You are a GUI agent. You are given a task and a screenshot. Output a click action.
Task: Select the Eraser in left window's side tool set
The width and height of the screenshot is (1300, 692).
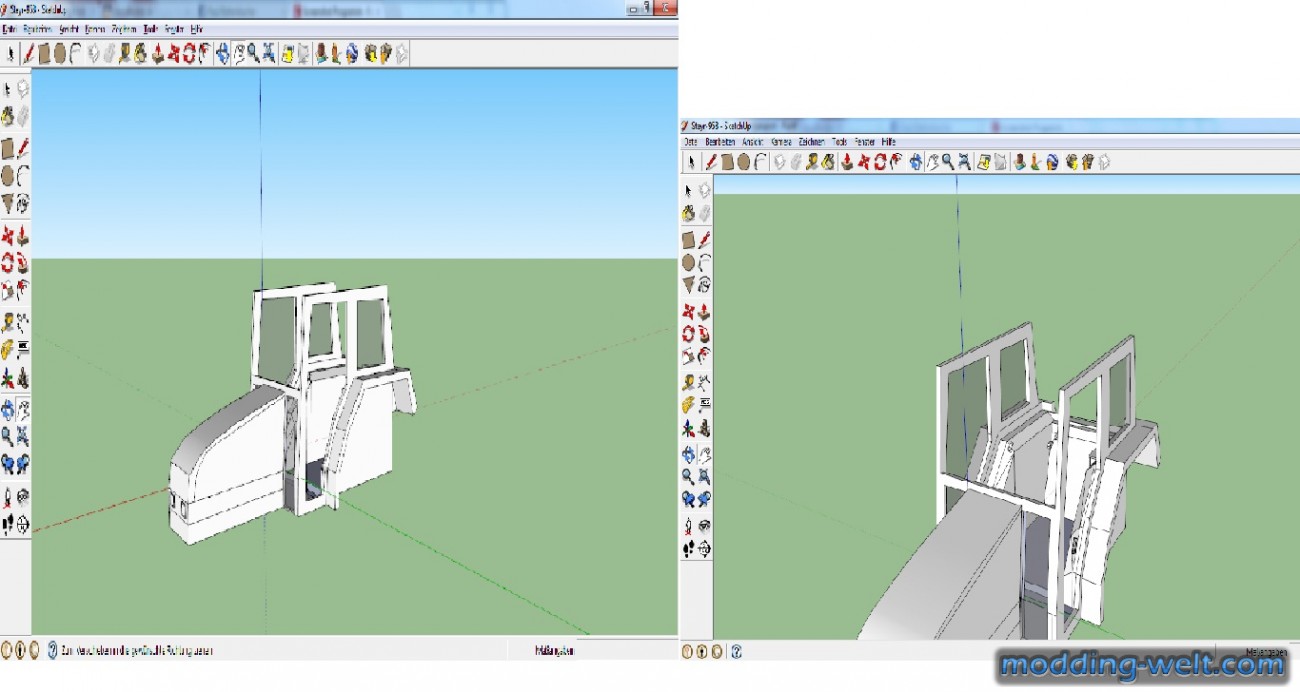22,117
